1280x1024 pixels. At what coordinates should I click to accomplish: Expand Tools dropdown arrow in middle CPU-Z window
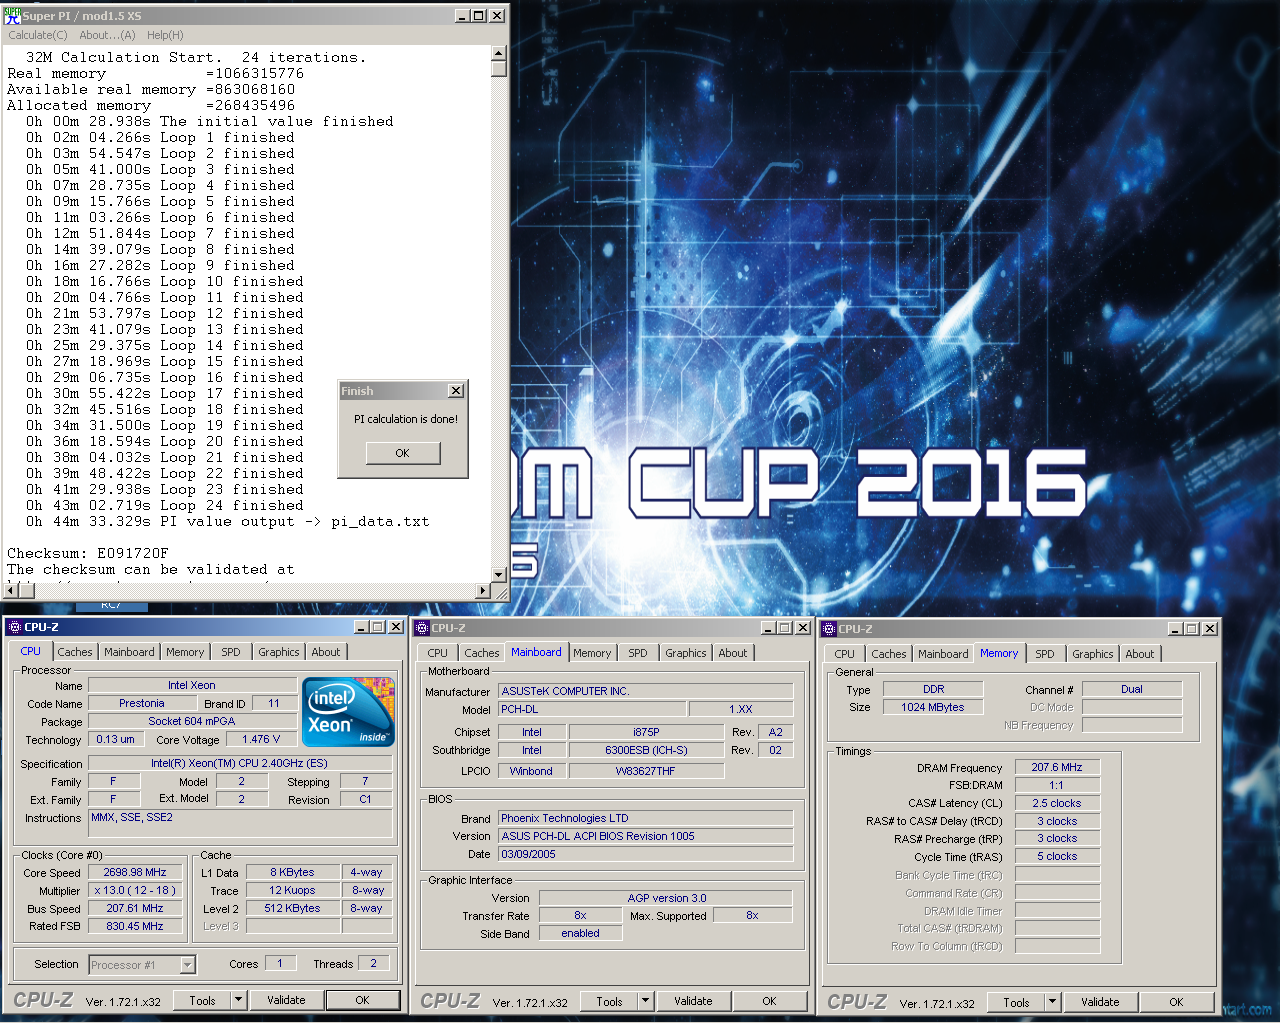[x=645, y=1001]
